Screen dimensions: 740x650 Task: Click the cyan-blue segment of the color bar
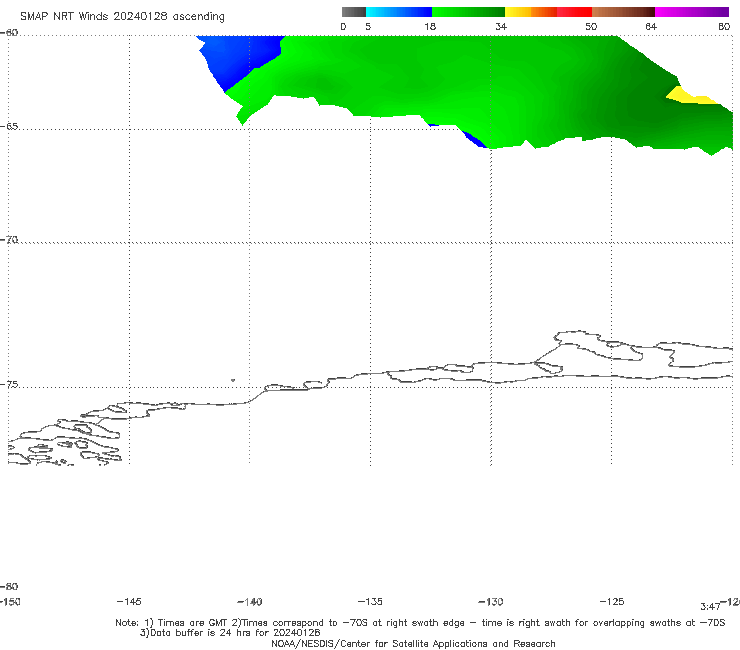[x=399, y=12]
